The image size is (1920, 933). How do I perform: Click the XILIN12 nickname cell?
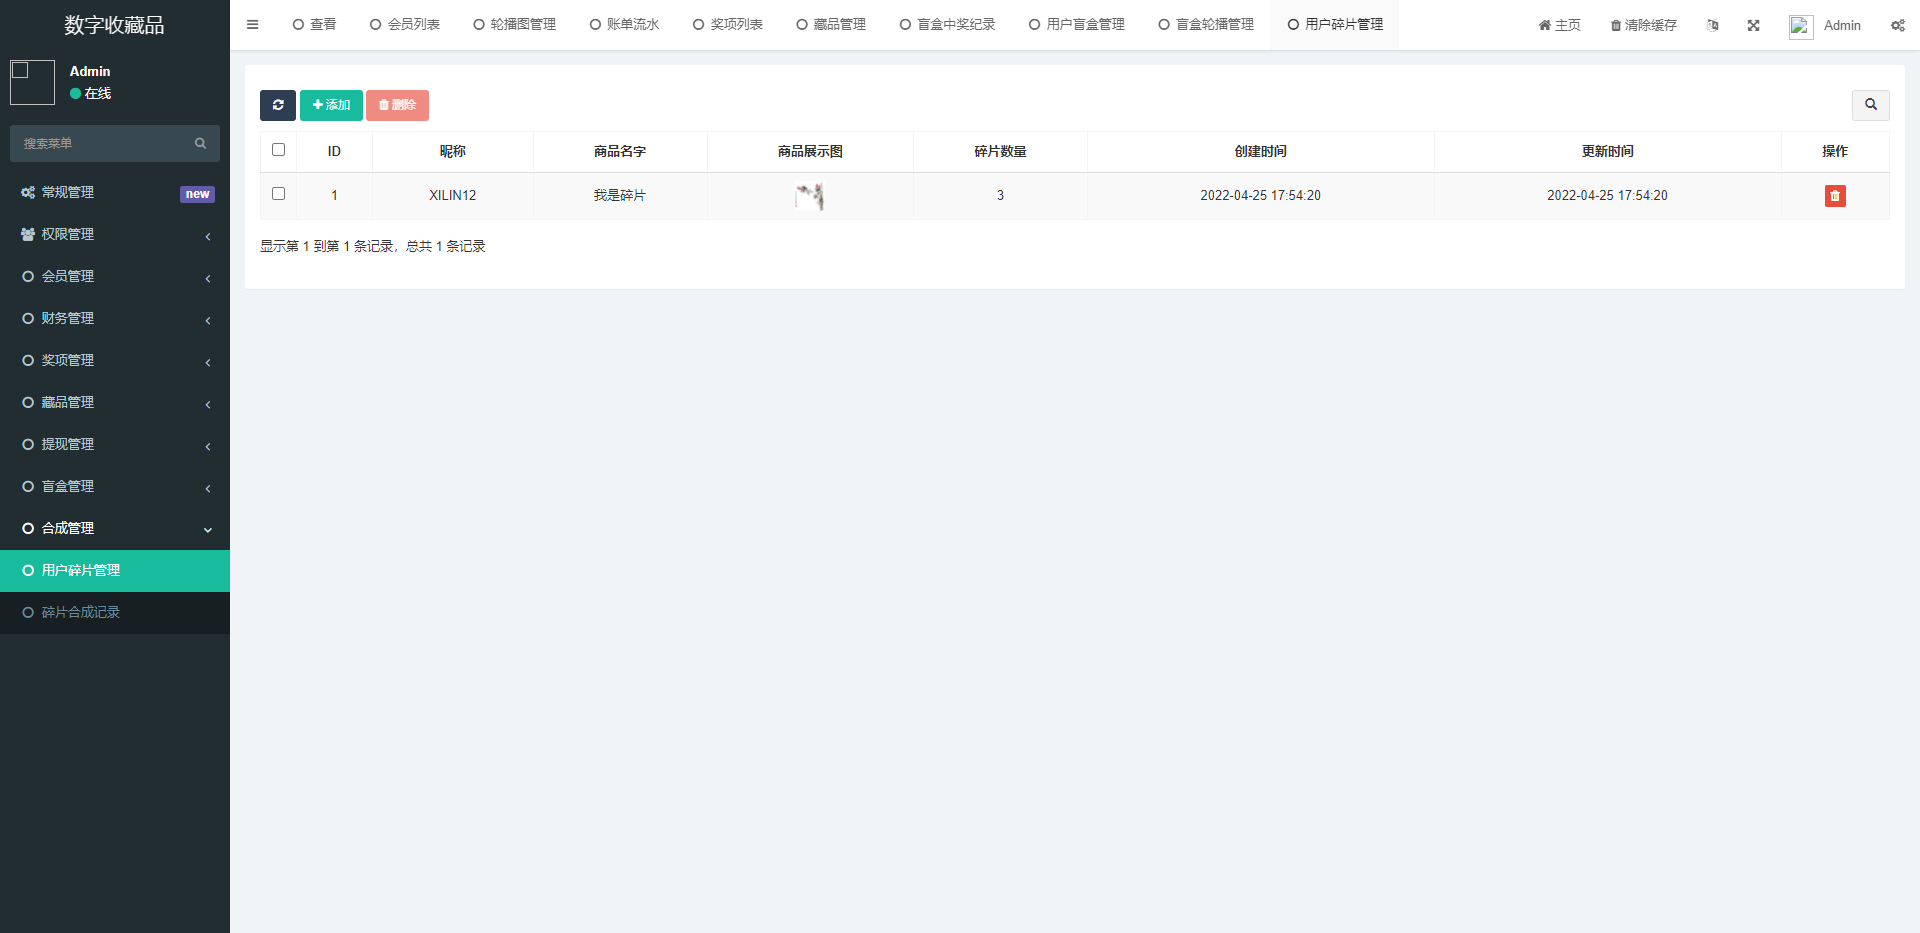pos(453,195)
